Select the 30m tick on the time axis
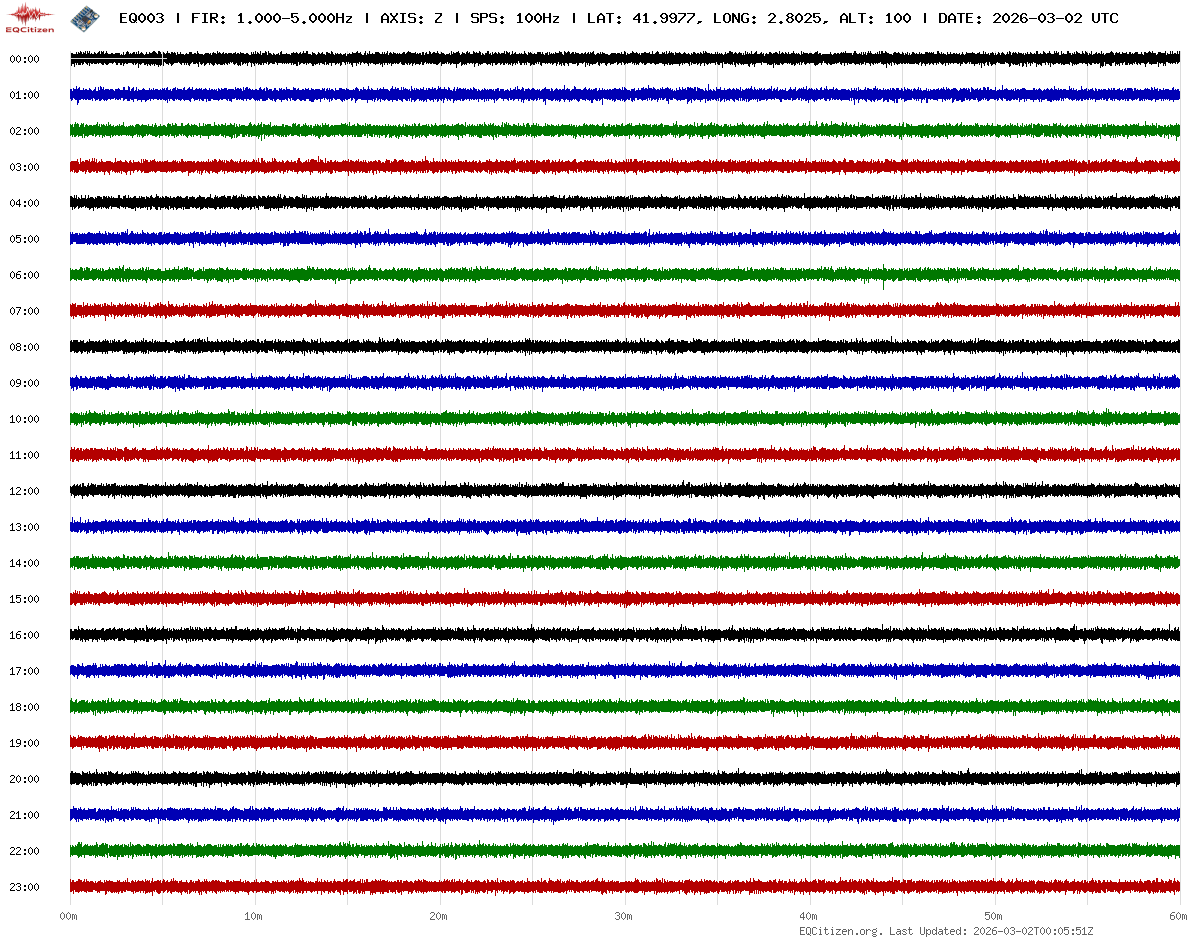 pyautogui.click(x=624, y=915)
